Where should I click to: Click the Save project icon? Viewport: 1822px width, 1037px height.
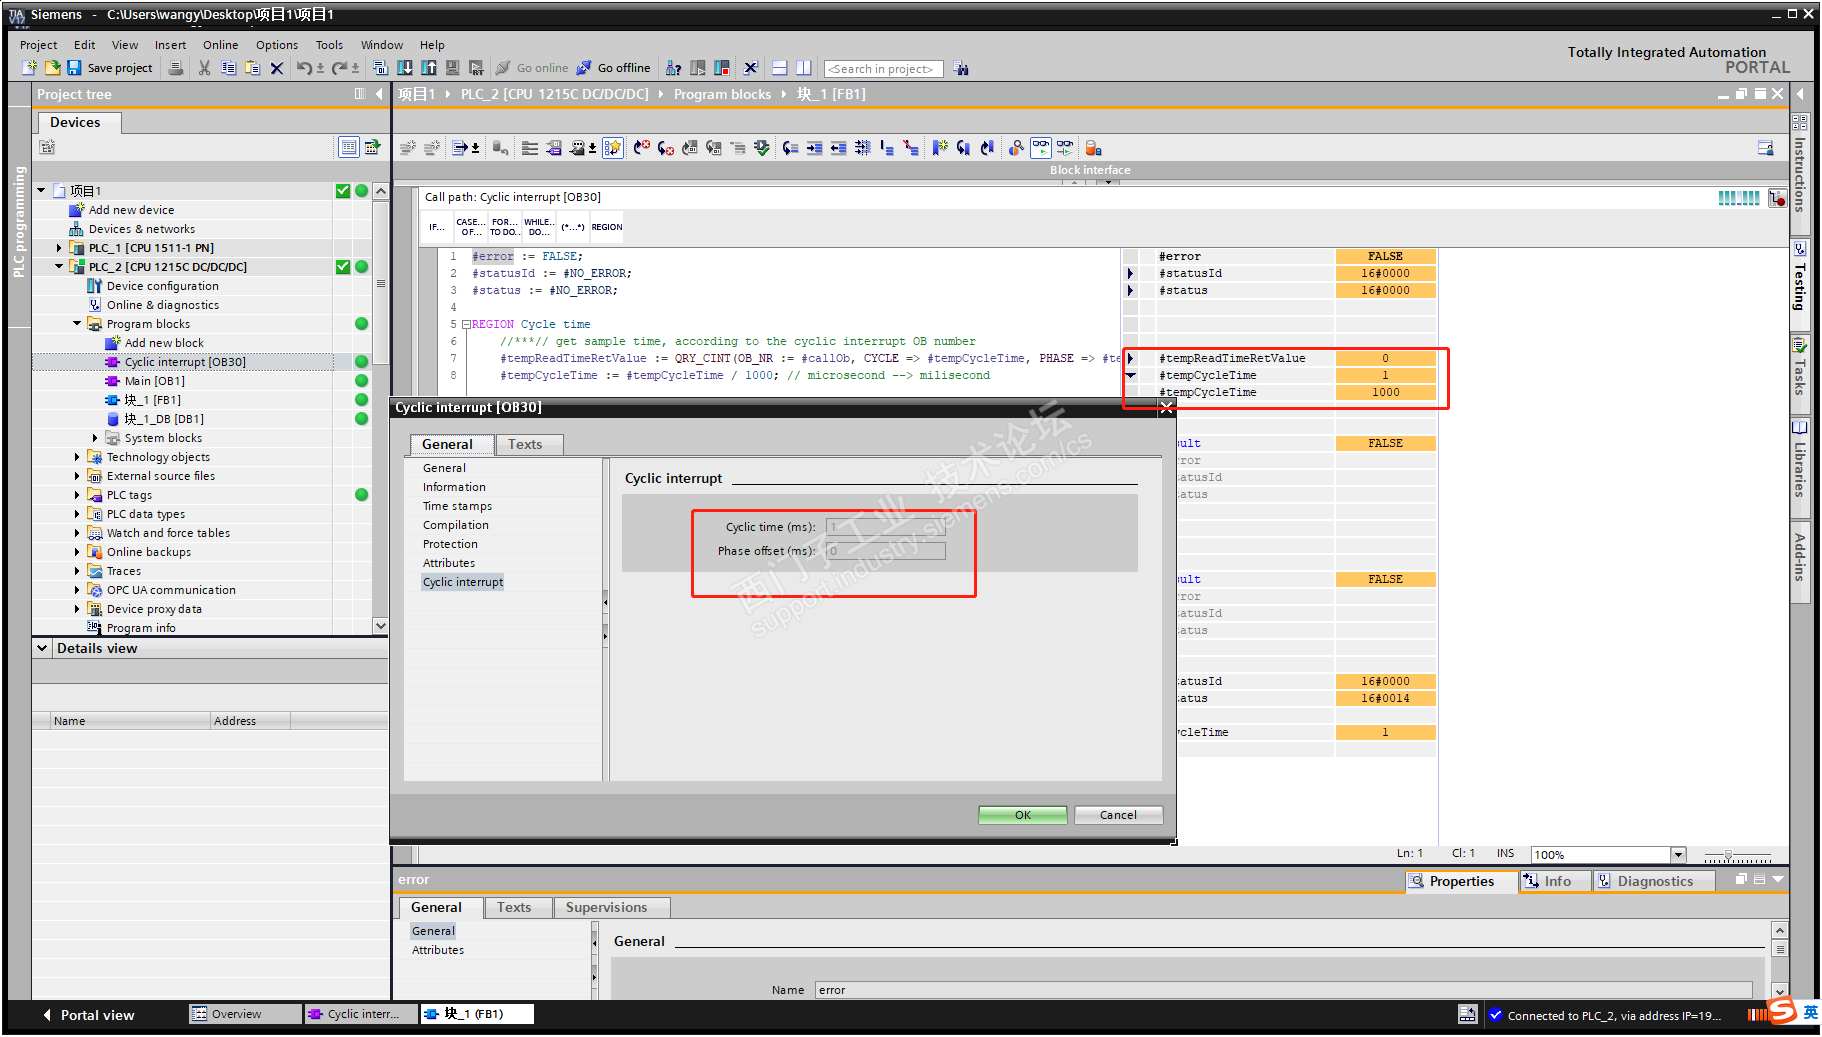[74, 68]
